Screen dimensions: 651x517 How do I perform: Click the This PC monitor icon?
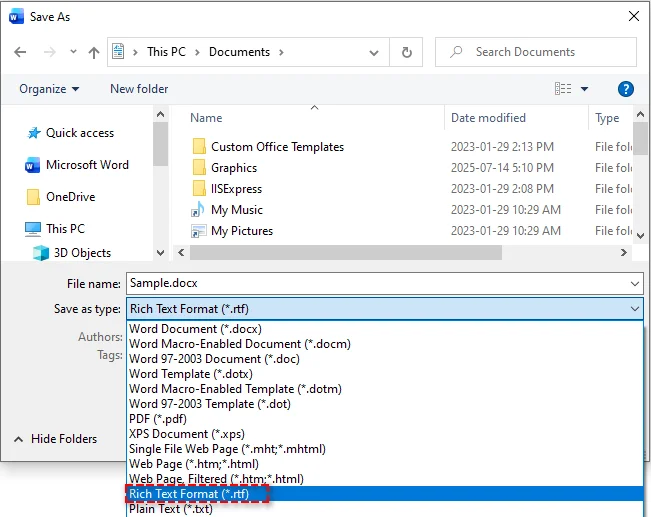point(33,229)
